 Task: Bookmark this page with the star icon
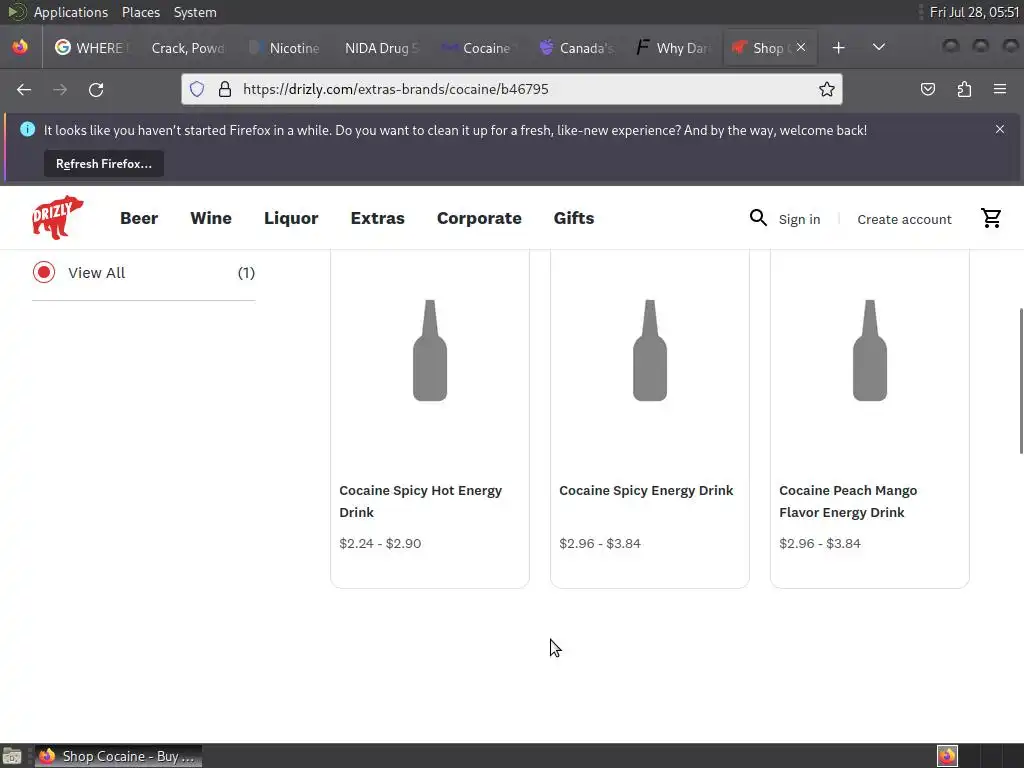826,89
